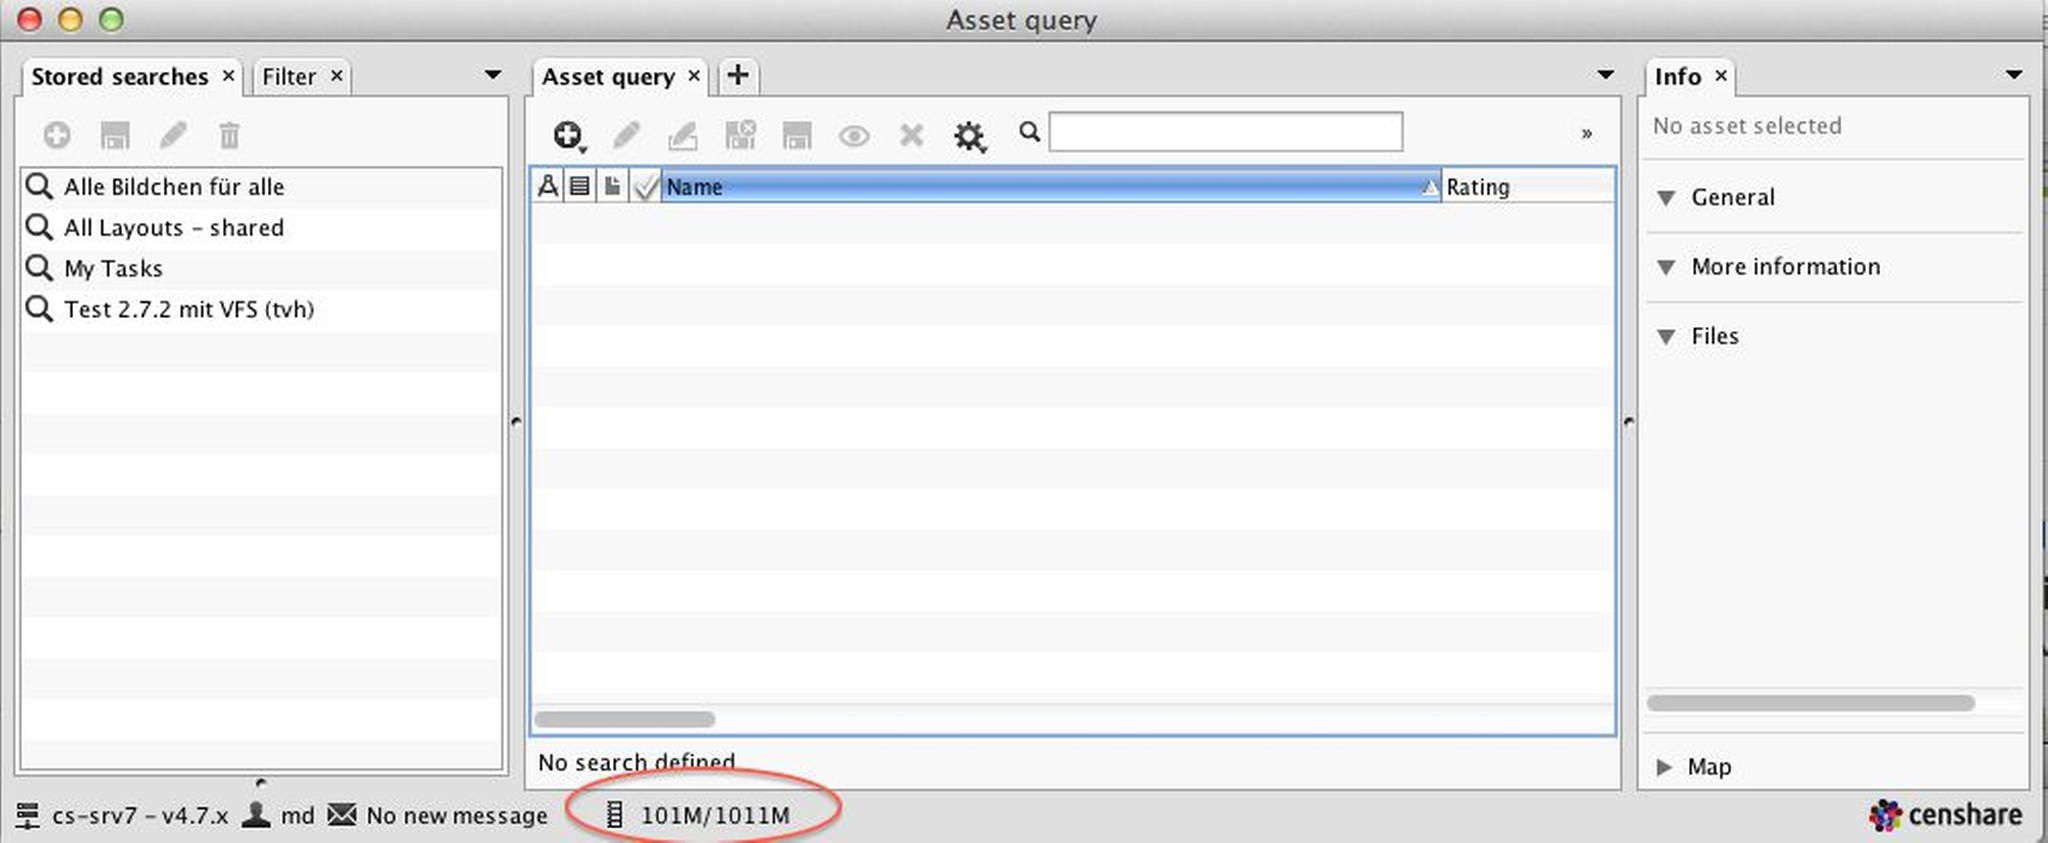This screenshot has height=843, width=2048.
Task: Click the horizontal scrollbar in results table
Action: [625, 719]
